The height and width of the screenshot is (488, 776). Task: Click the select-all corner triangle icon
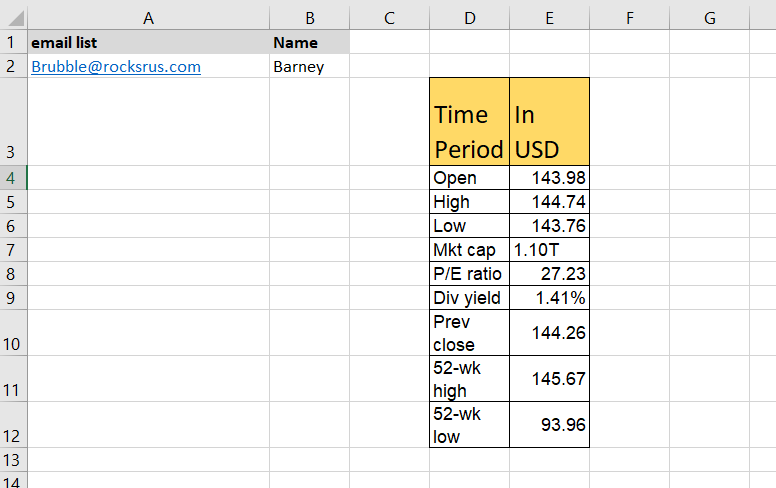[16, 19]
